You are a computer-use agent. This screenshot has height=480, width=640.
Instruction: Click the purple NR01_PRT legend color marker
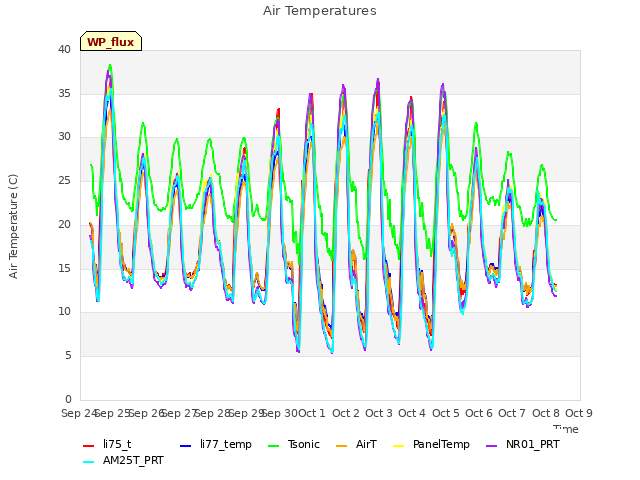click(x=492, y=446)
